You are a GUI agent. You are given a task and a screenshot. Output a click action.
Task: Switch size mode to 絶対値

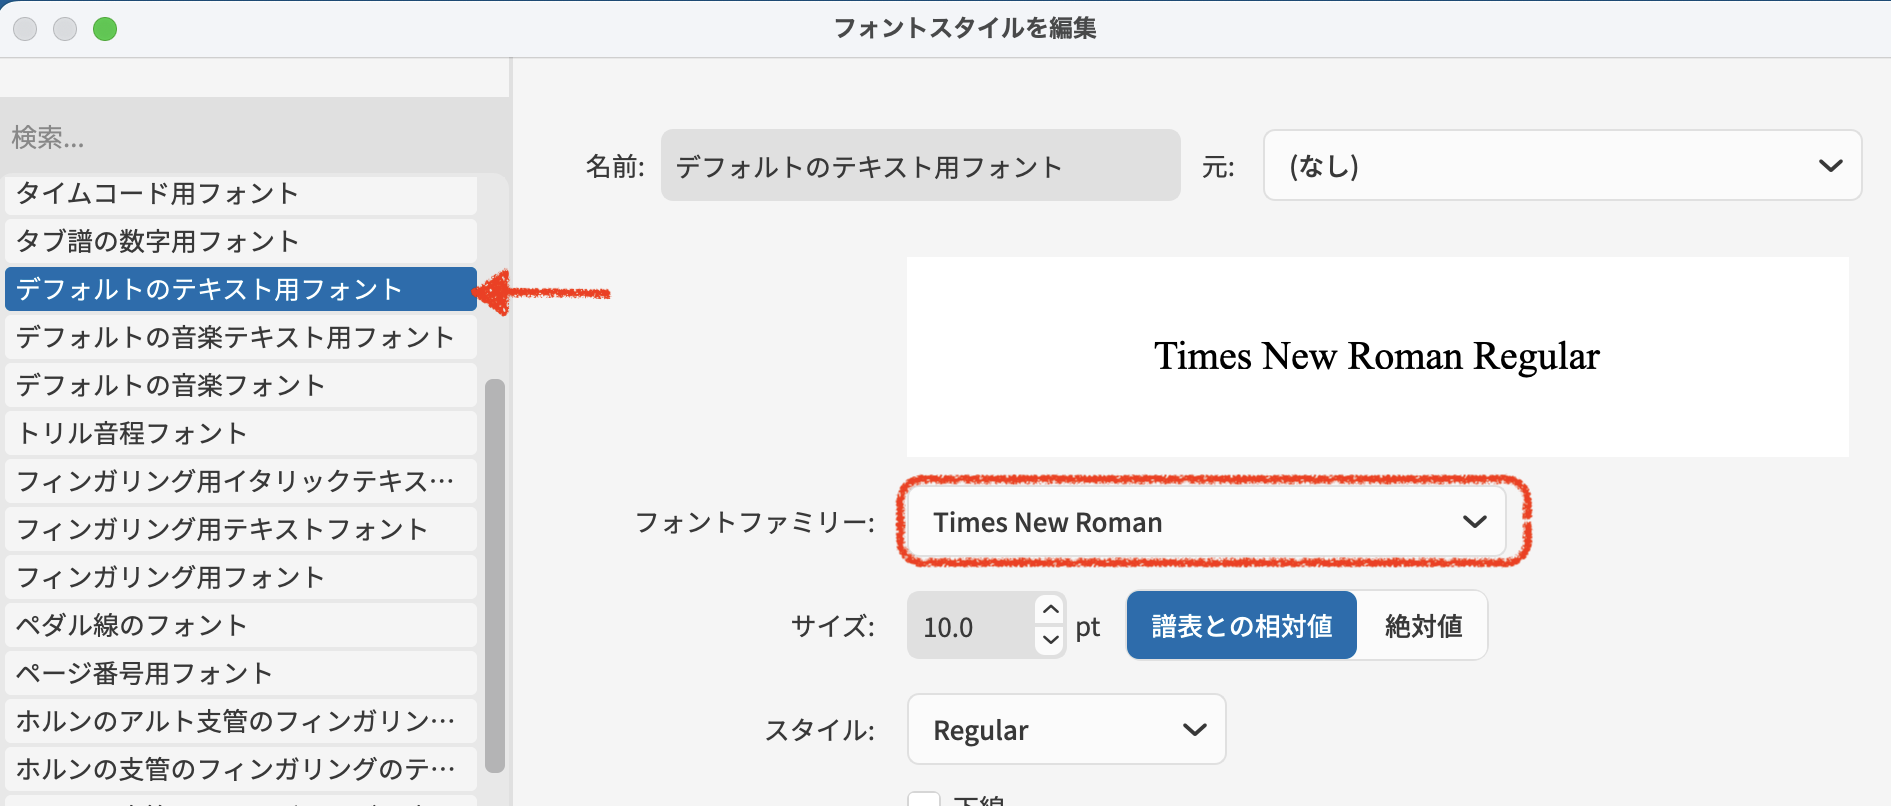click(x=1422, y=626)
